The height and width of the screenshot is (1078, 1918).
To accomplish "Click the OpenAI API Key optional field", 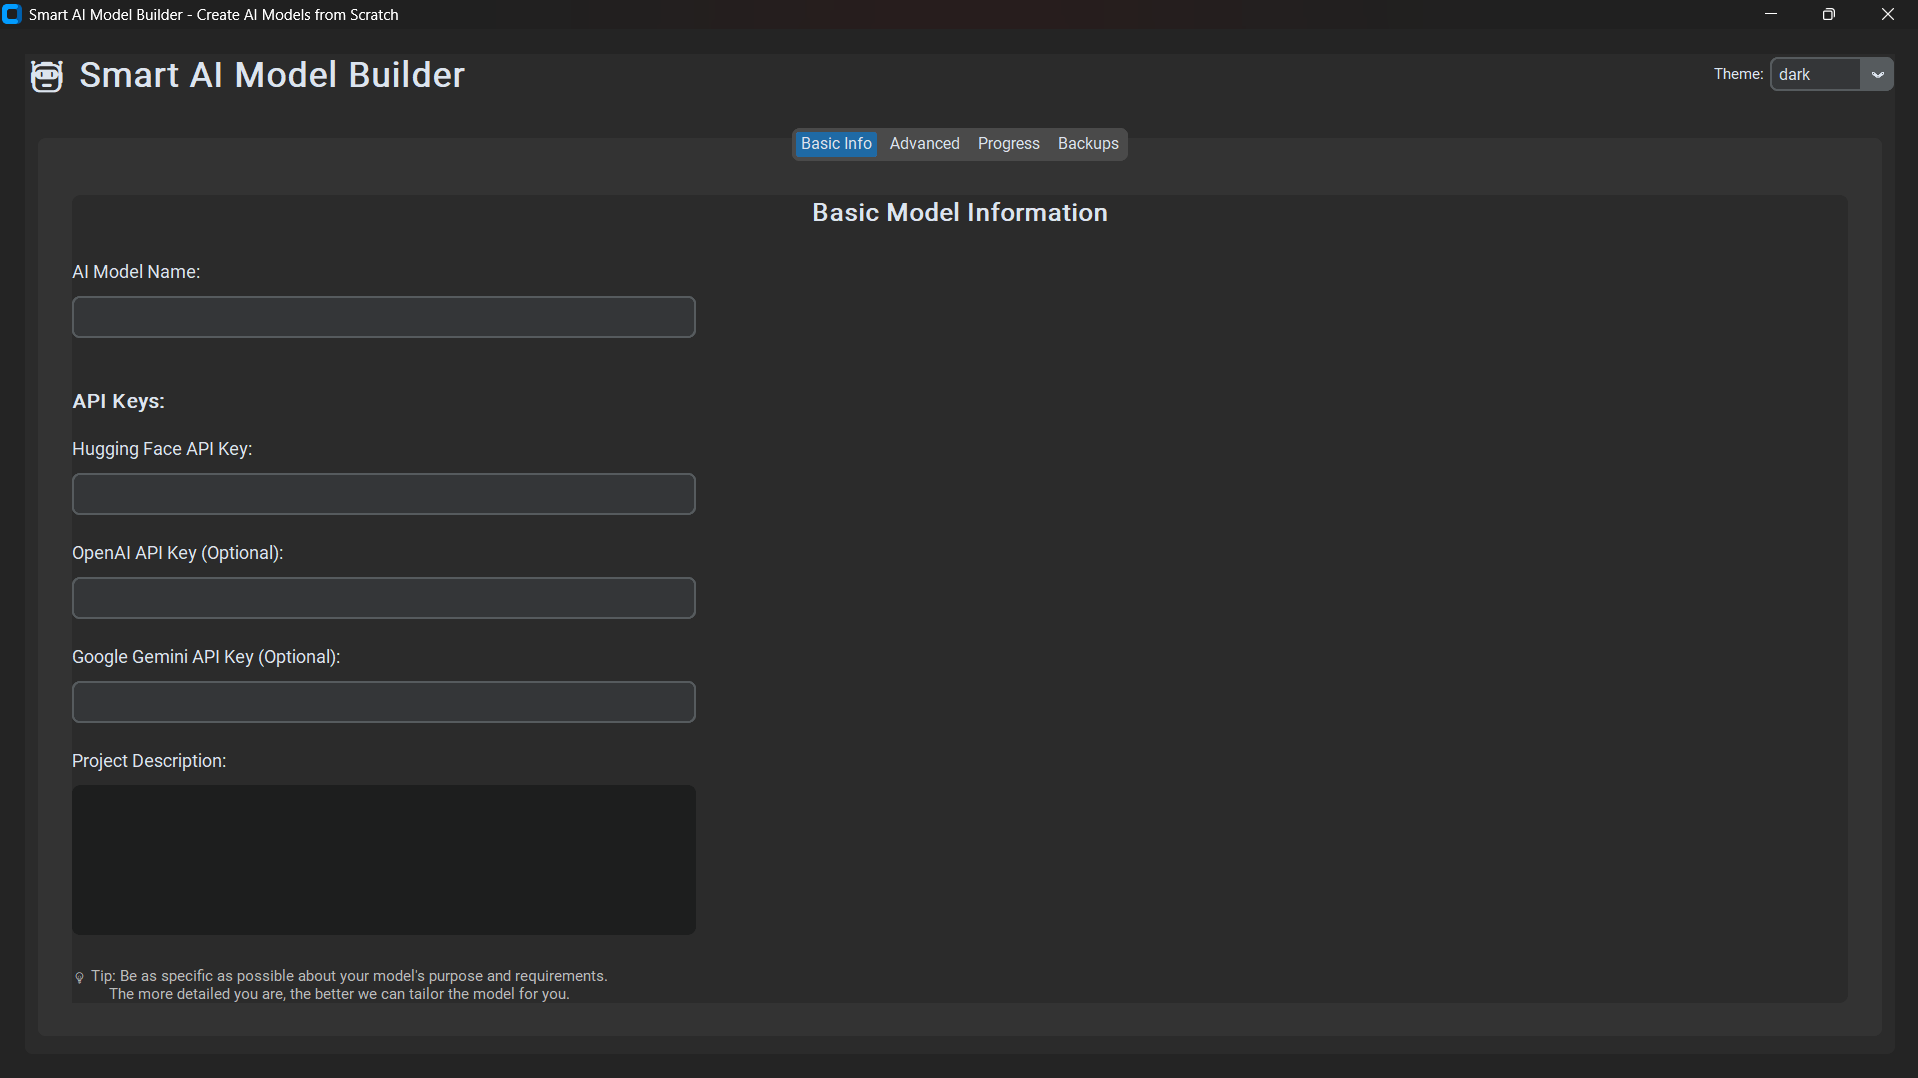I will click(x=383, y=597).
